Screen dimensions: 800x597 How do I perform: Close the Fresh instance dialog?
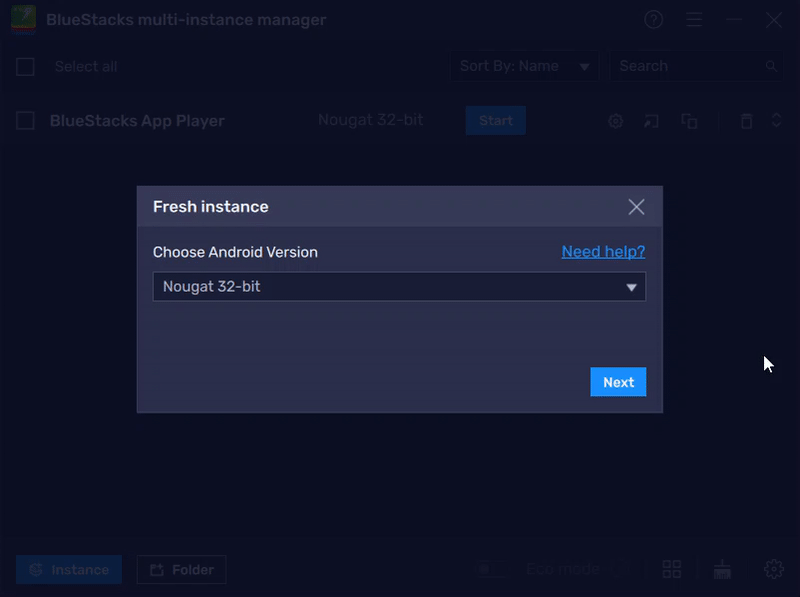coord(637,206)
